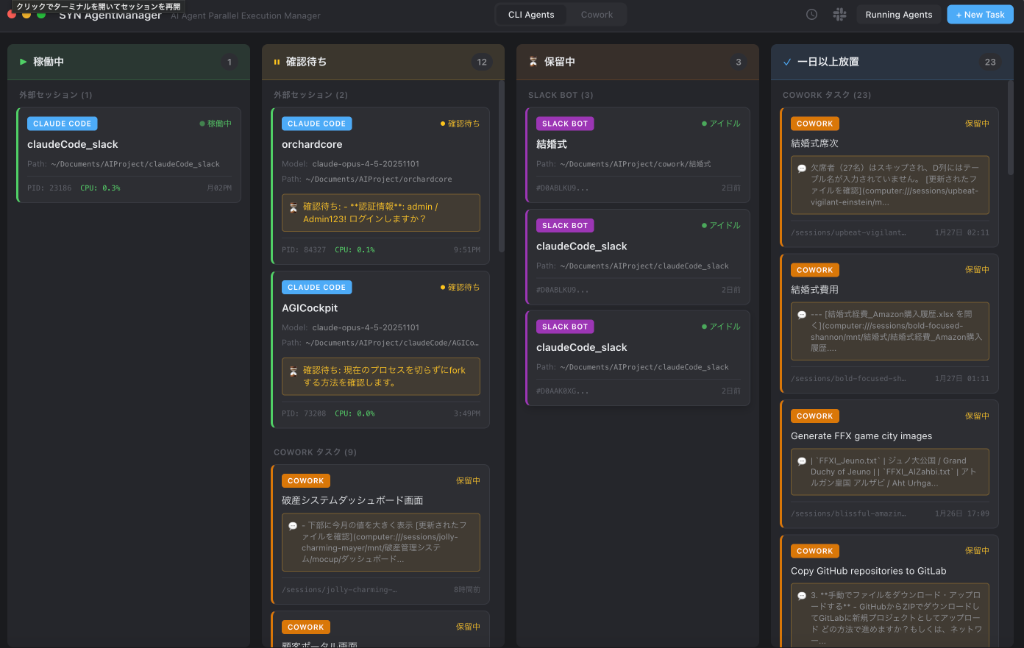Click the COWORK badge on 結婚式費用 card
1024x648 pixels.
(x=815, y=270)
